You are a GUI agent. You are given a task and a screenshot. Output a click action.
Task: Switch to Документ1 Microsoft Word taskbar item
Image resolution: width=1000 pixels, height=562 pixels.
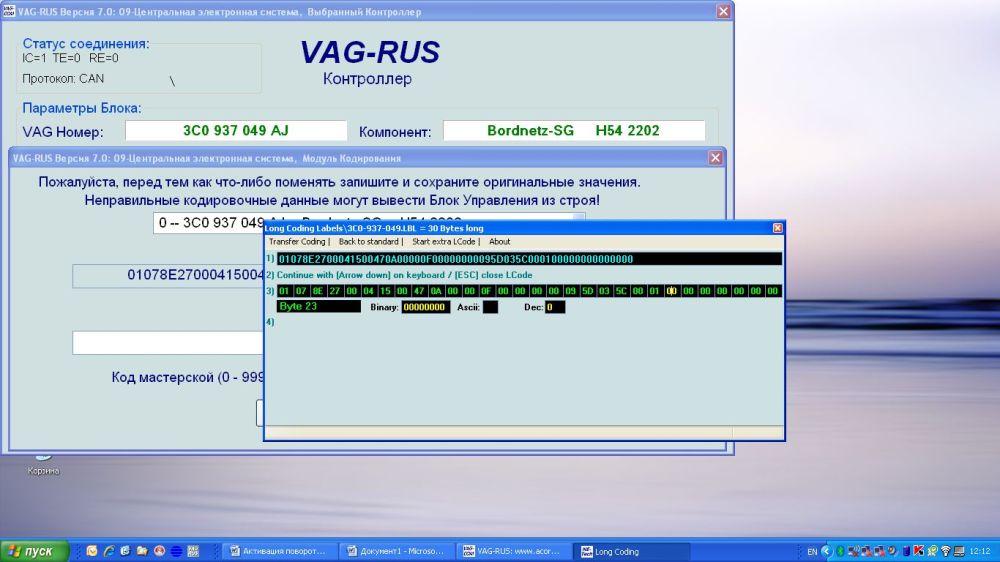(x=396, y=551)
